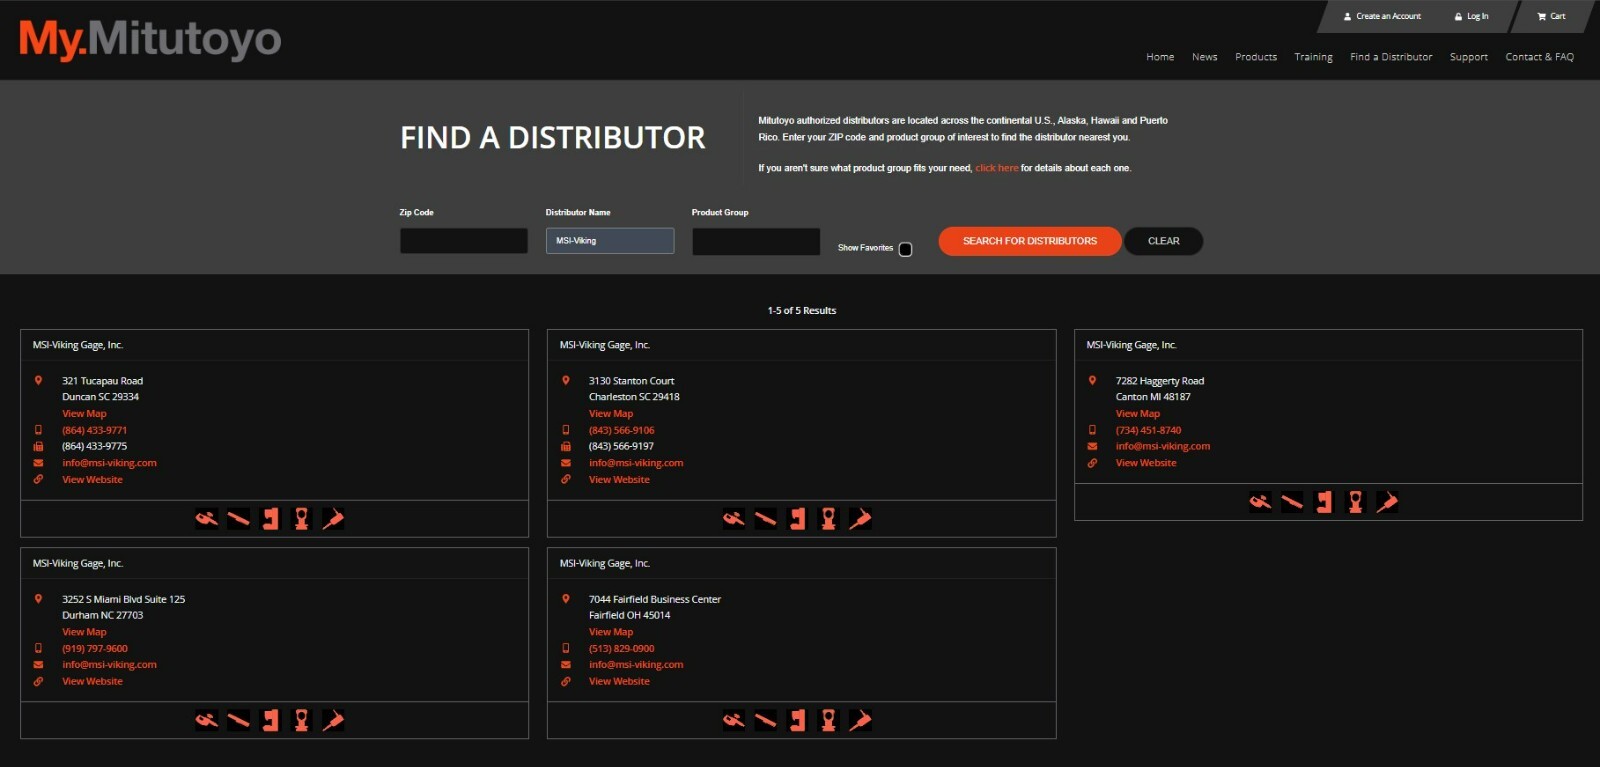Click the cart icon in top bar
This screenshot has height=767, width=1600.
(x=1542, y=16)
